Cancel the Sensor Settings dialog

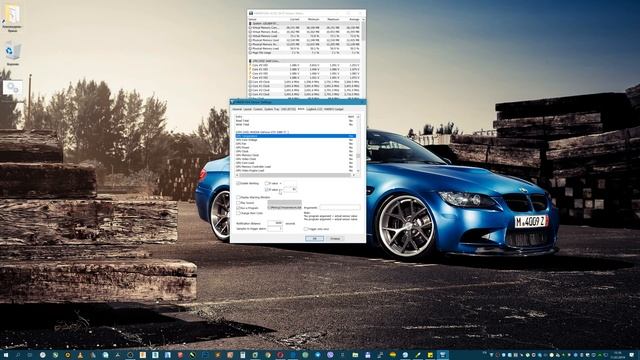(x=335, y=238)
